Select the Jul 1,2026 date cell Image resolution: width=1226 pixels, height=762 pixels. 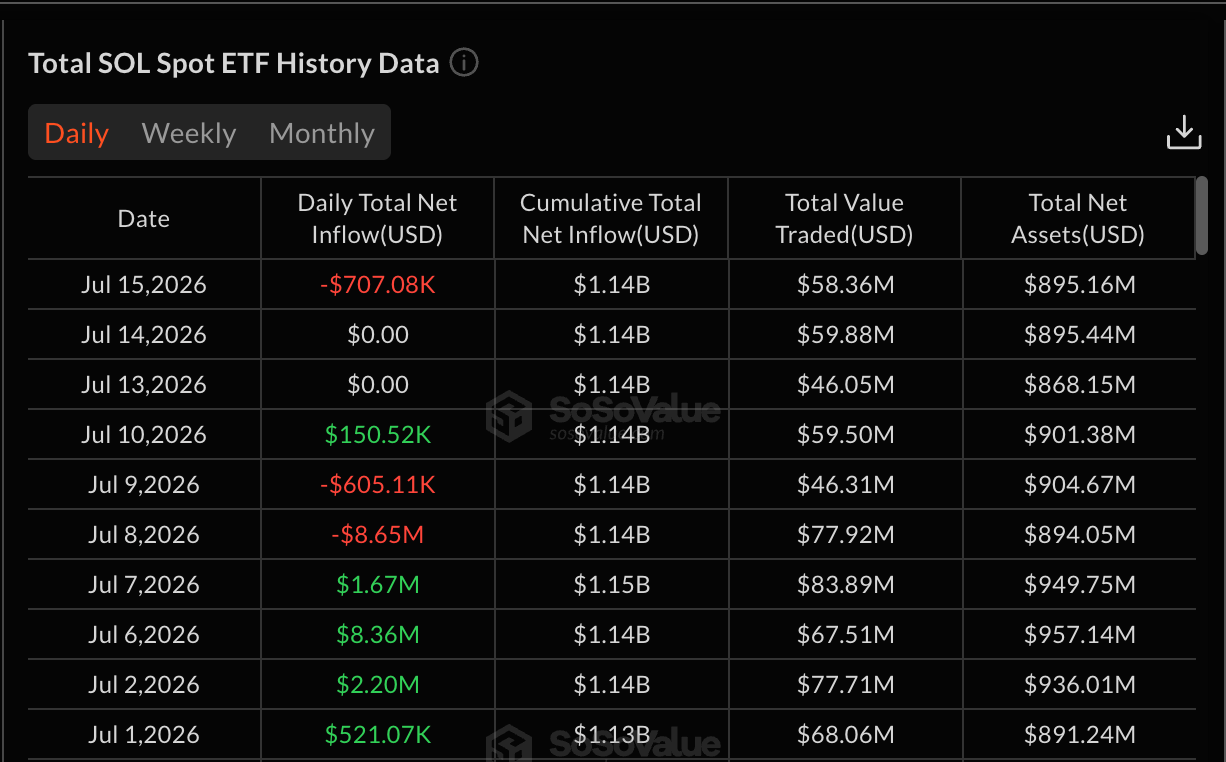coord(144,735)
